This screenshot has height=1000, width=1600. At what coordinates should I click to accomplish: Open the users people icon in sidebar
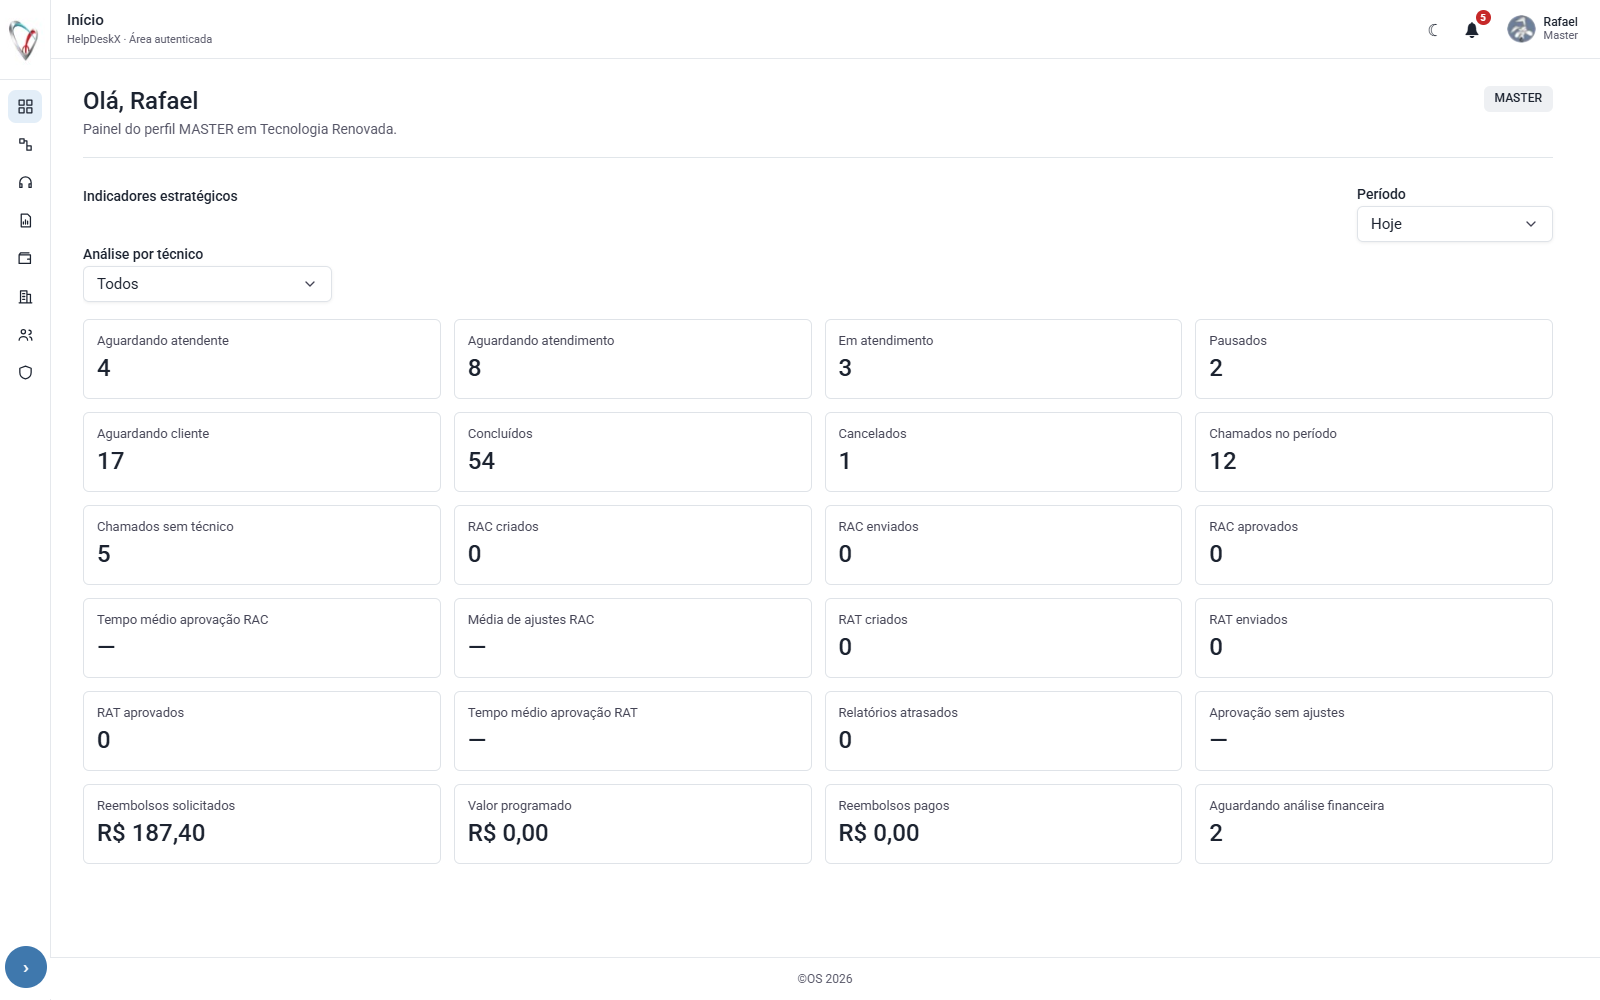coord(25,335)
